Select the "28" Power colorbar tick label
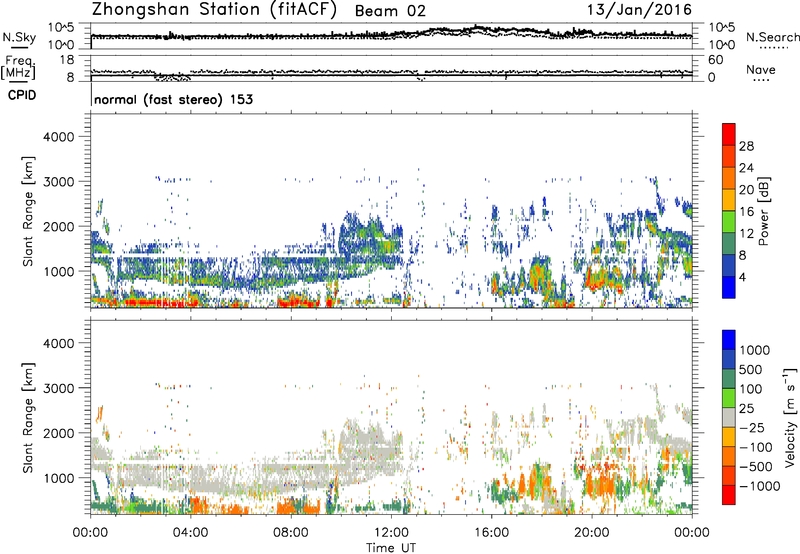 point(746,146)
